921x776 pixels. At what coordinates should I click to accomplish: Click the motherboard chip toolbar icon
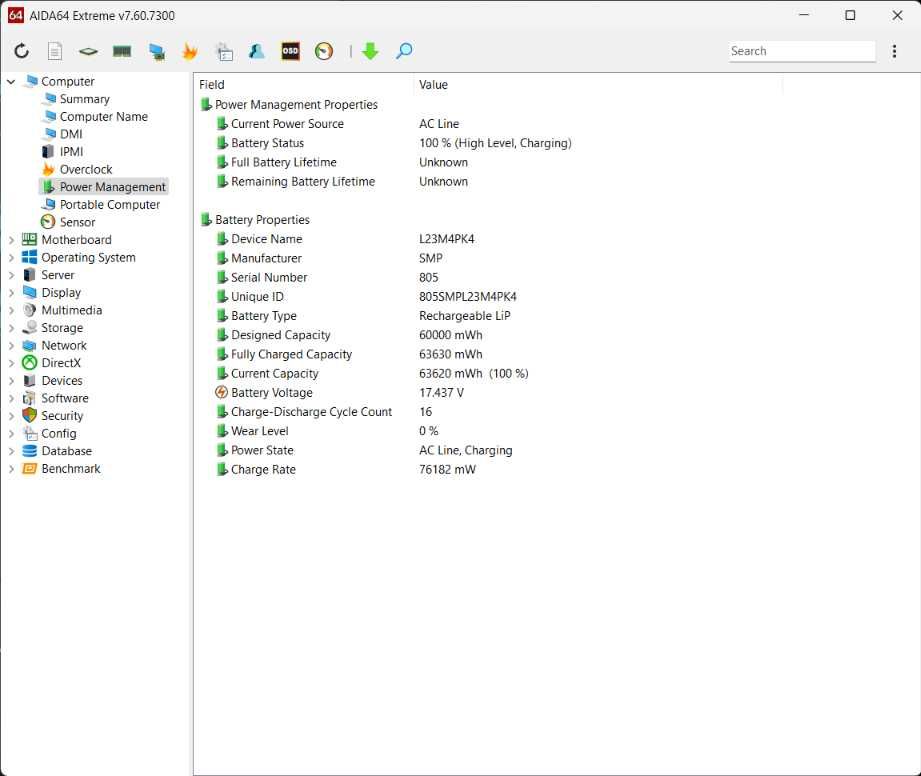click(x=88, y=52)
